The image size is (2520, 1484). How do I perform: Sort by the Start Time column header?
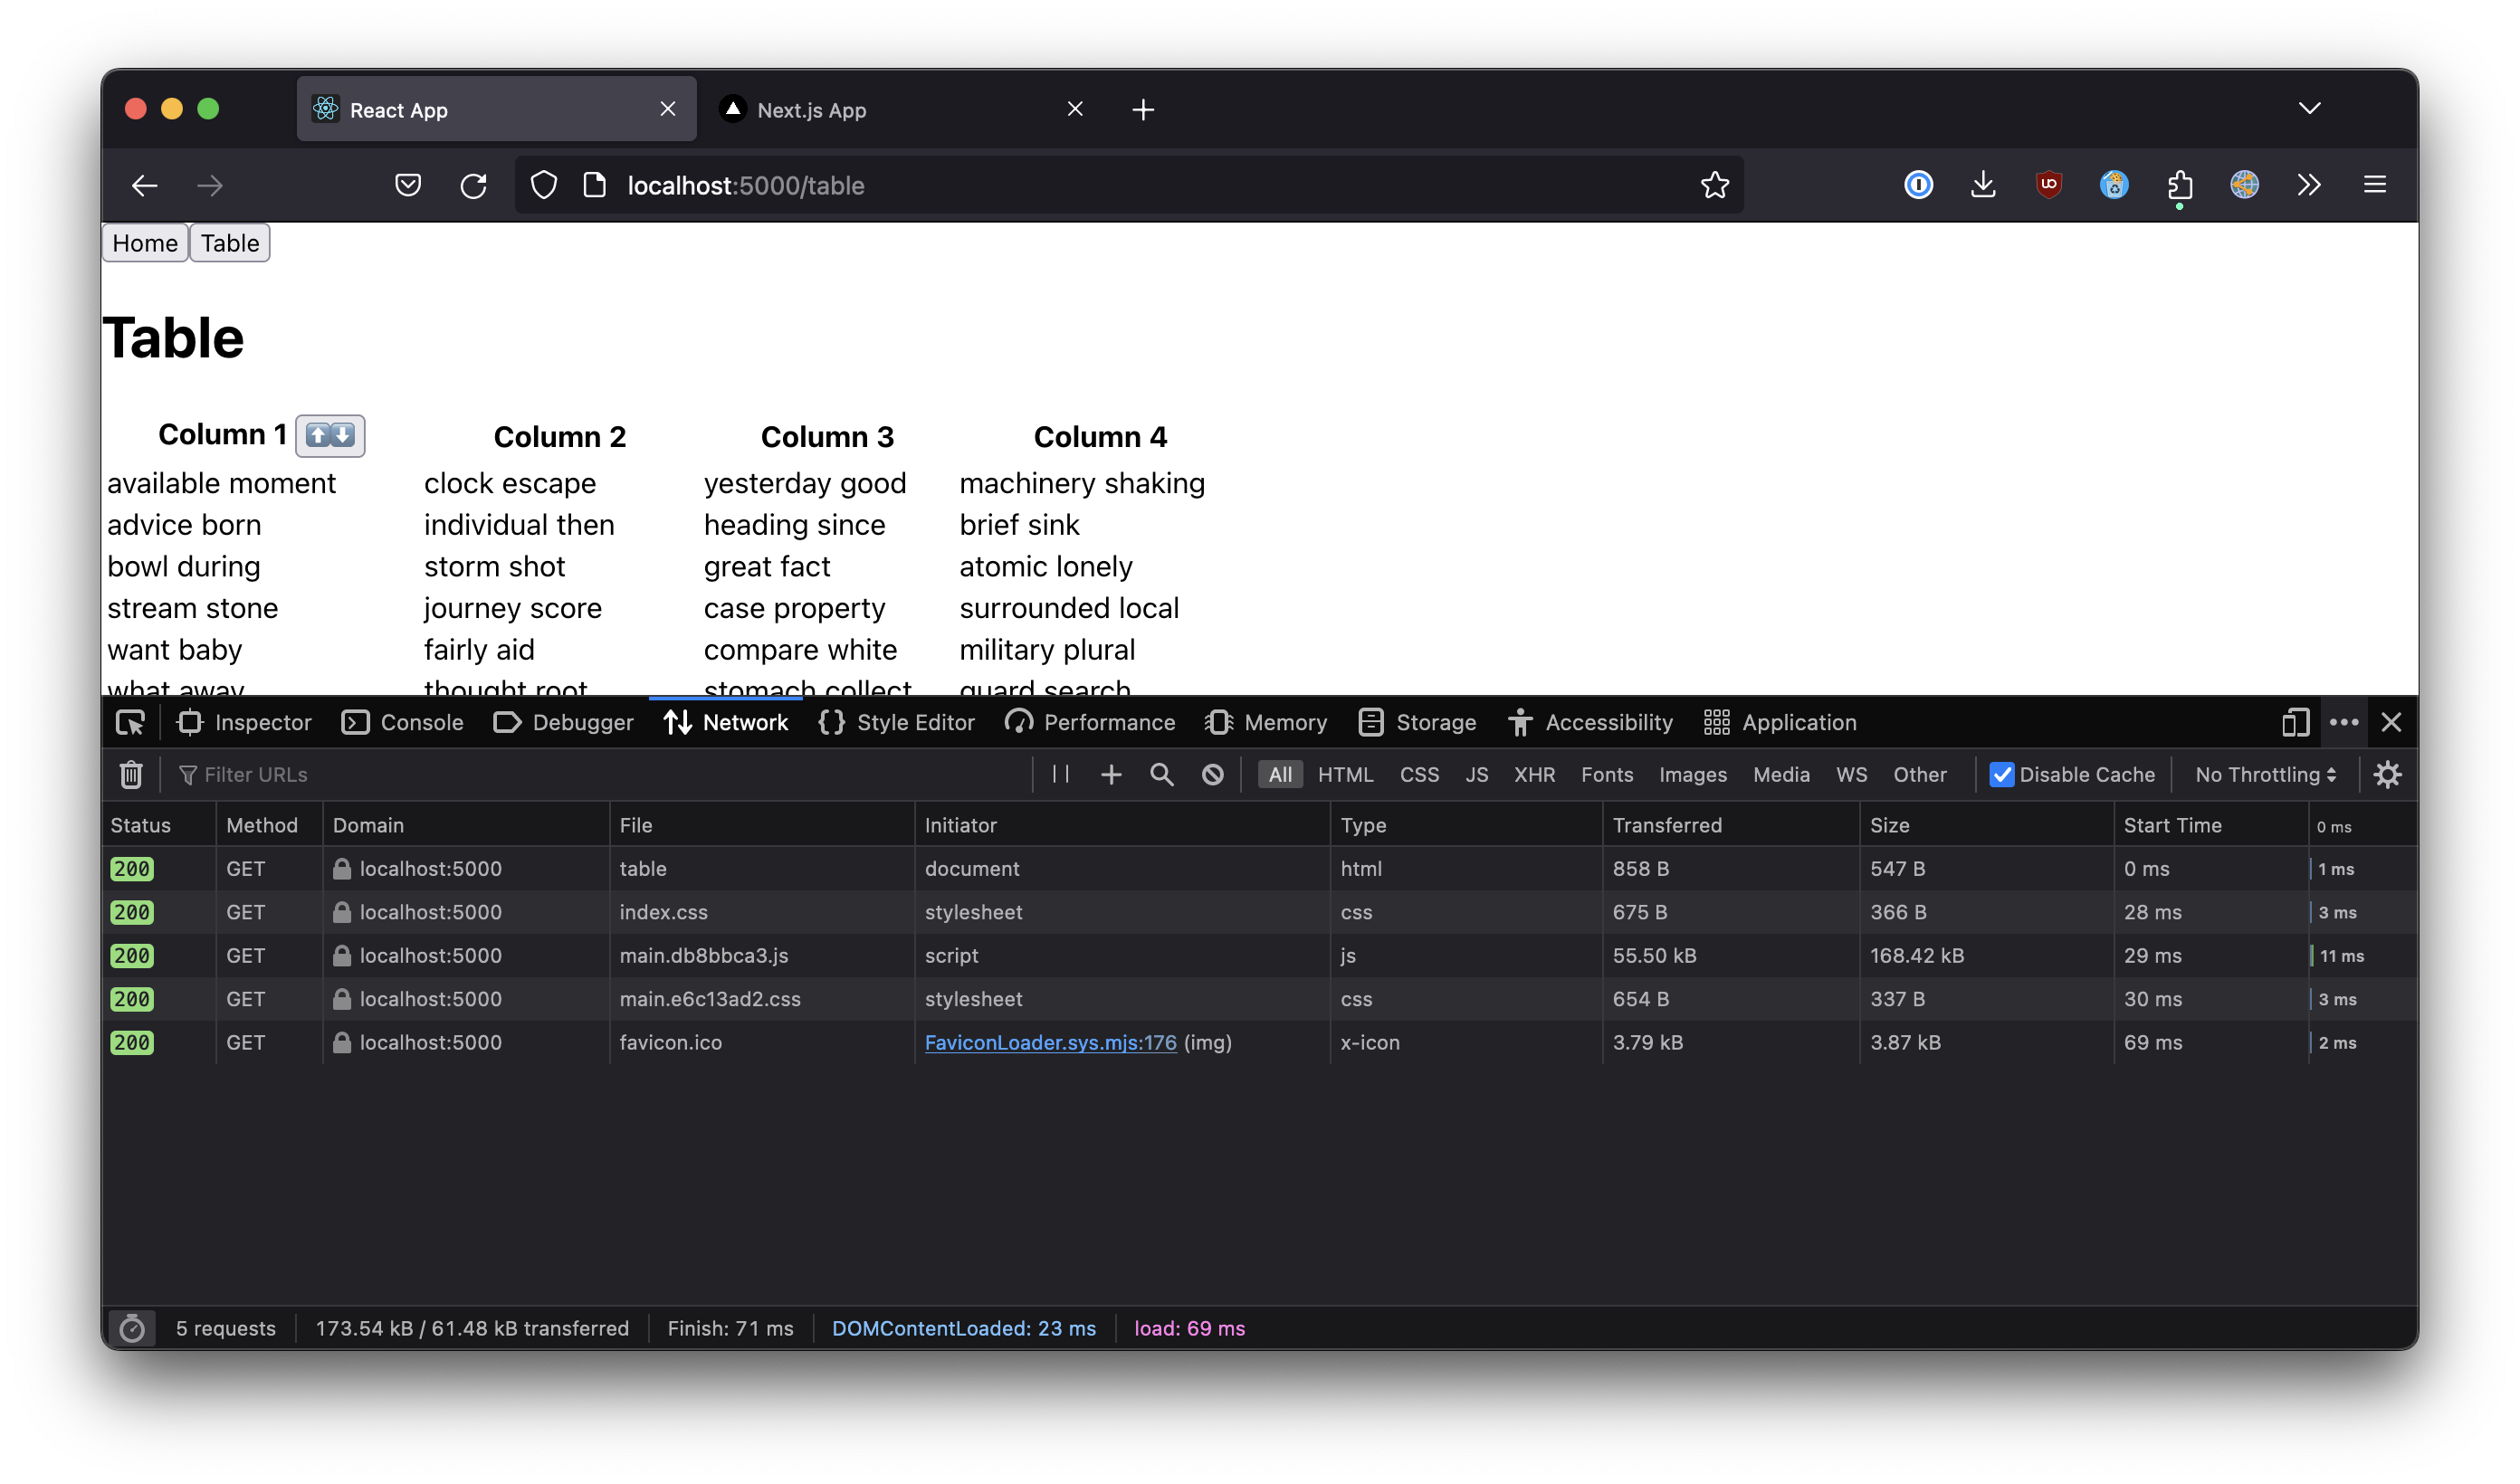tap(2210, 825)
